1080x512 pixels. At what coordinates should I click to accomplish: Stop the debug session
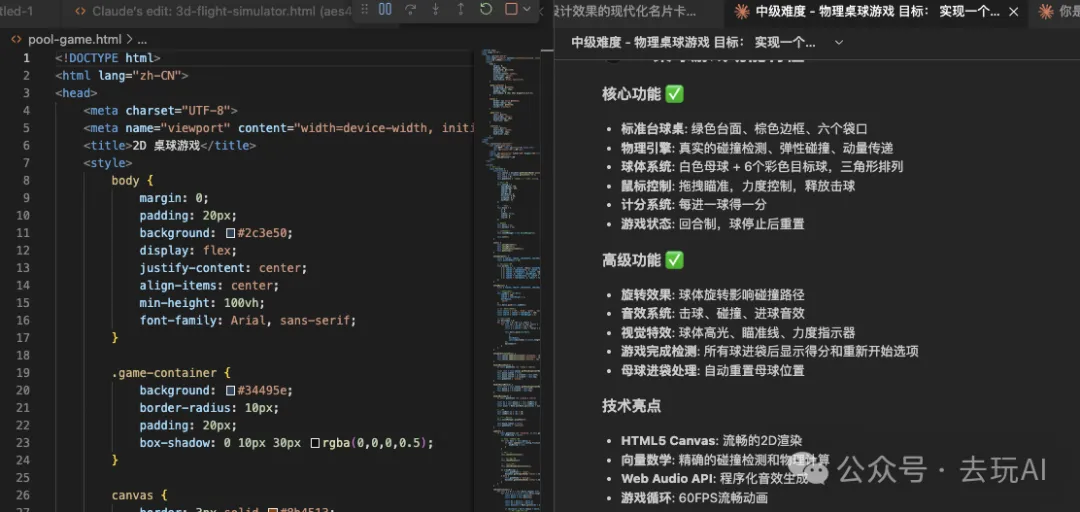coord(511,10)
